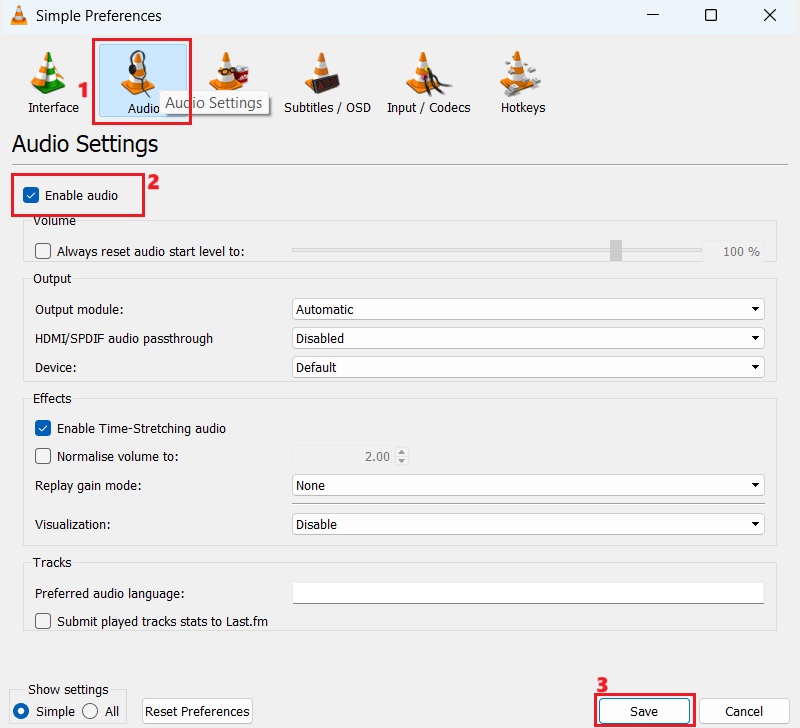
Task: Toggle the Enable audio checkbox
Action: point(31,195)
